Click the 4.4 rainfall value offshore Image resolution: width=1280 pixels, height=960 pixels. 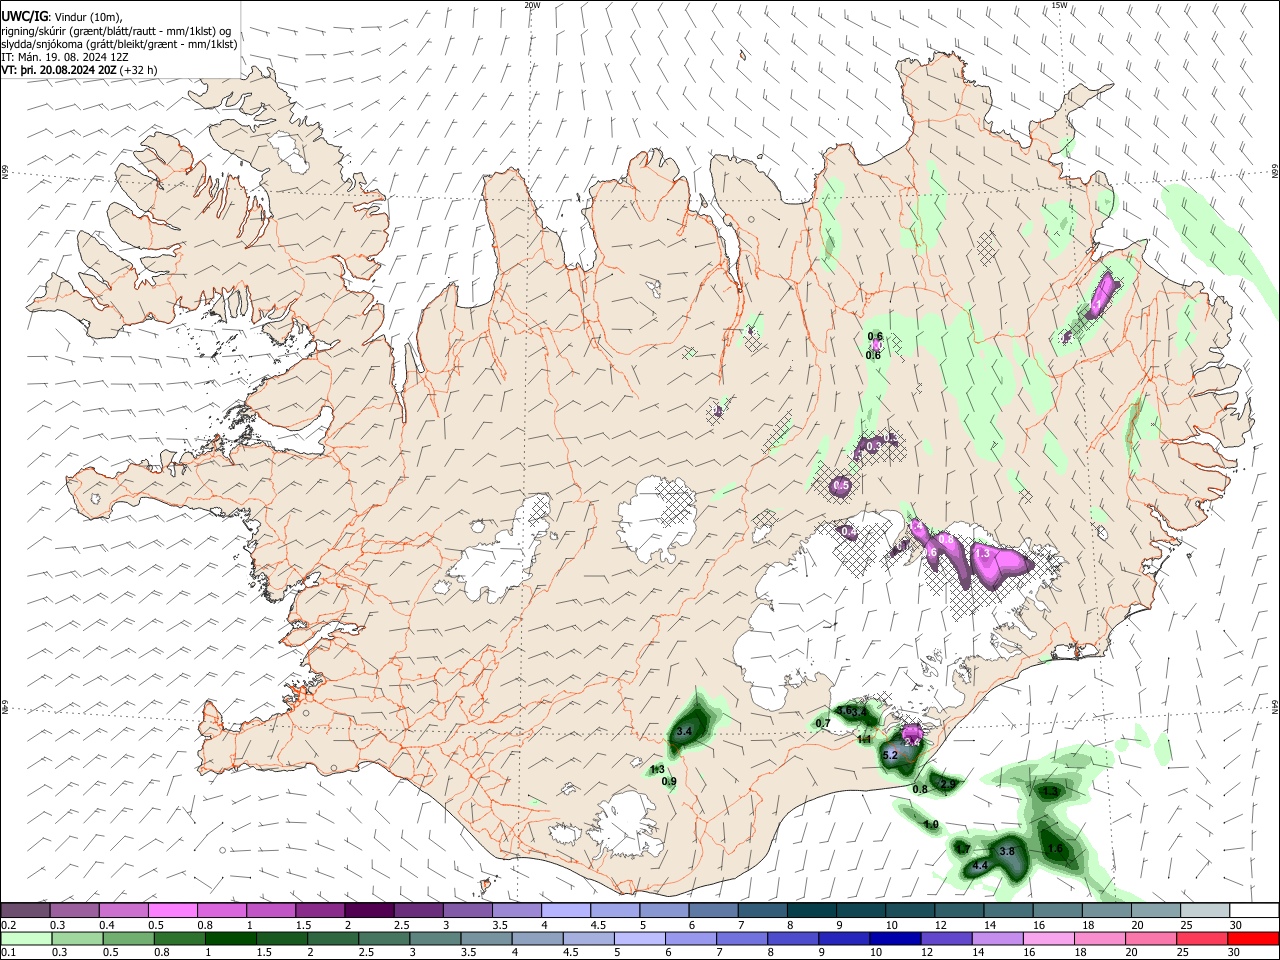(x=980, y=866)
